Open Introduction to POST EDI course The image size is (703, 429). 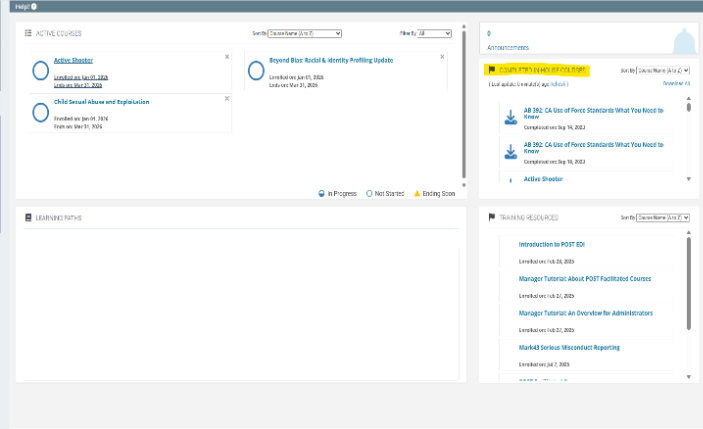pyautogui.click(x=555, y=244)
